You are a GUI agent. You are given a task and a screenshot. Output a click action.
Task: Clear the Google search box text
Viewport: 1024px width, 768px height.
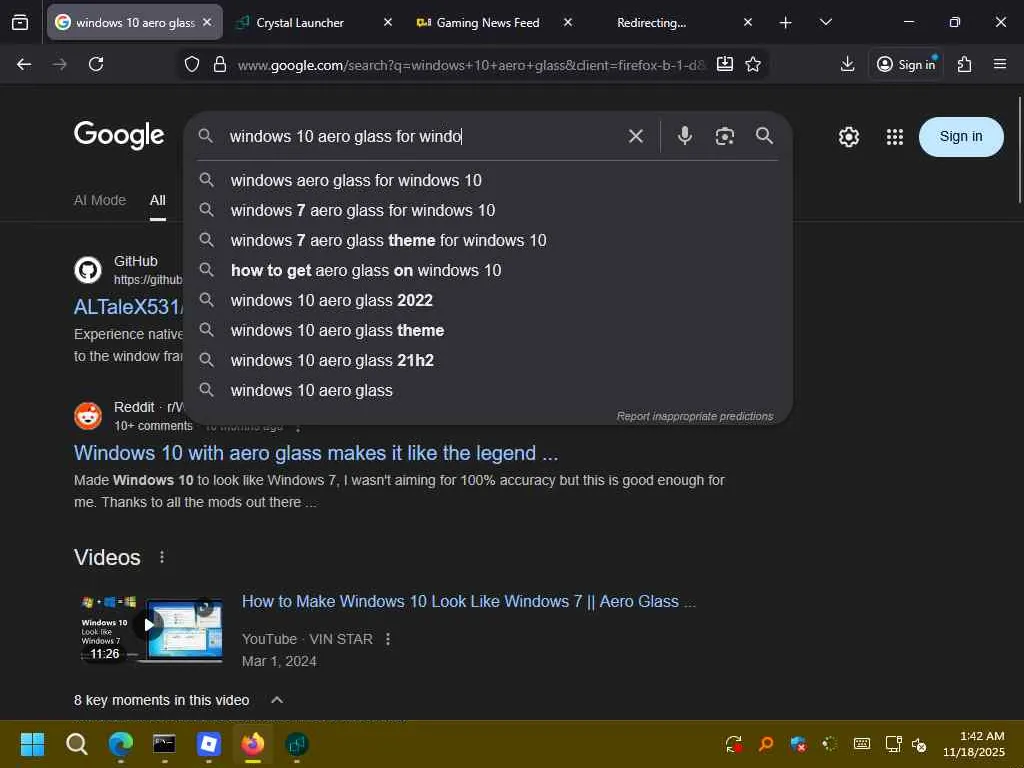635,136
